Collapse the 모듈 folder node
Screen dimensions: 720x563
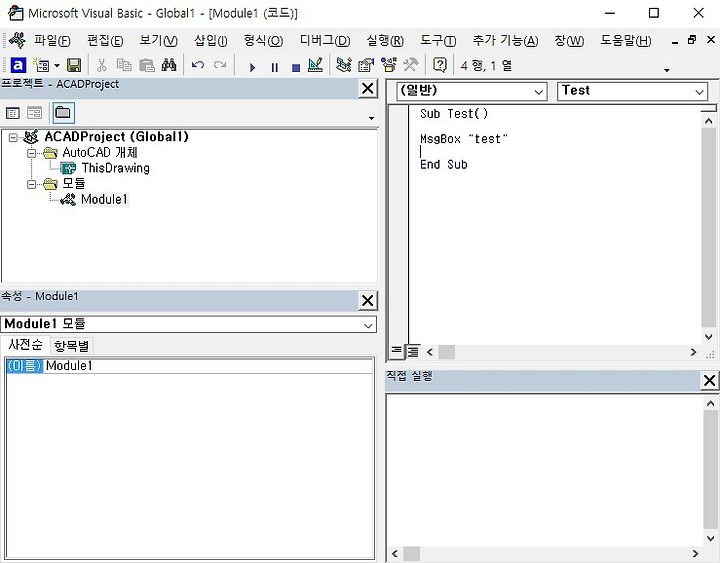(x=31, y=184)
